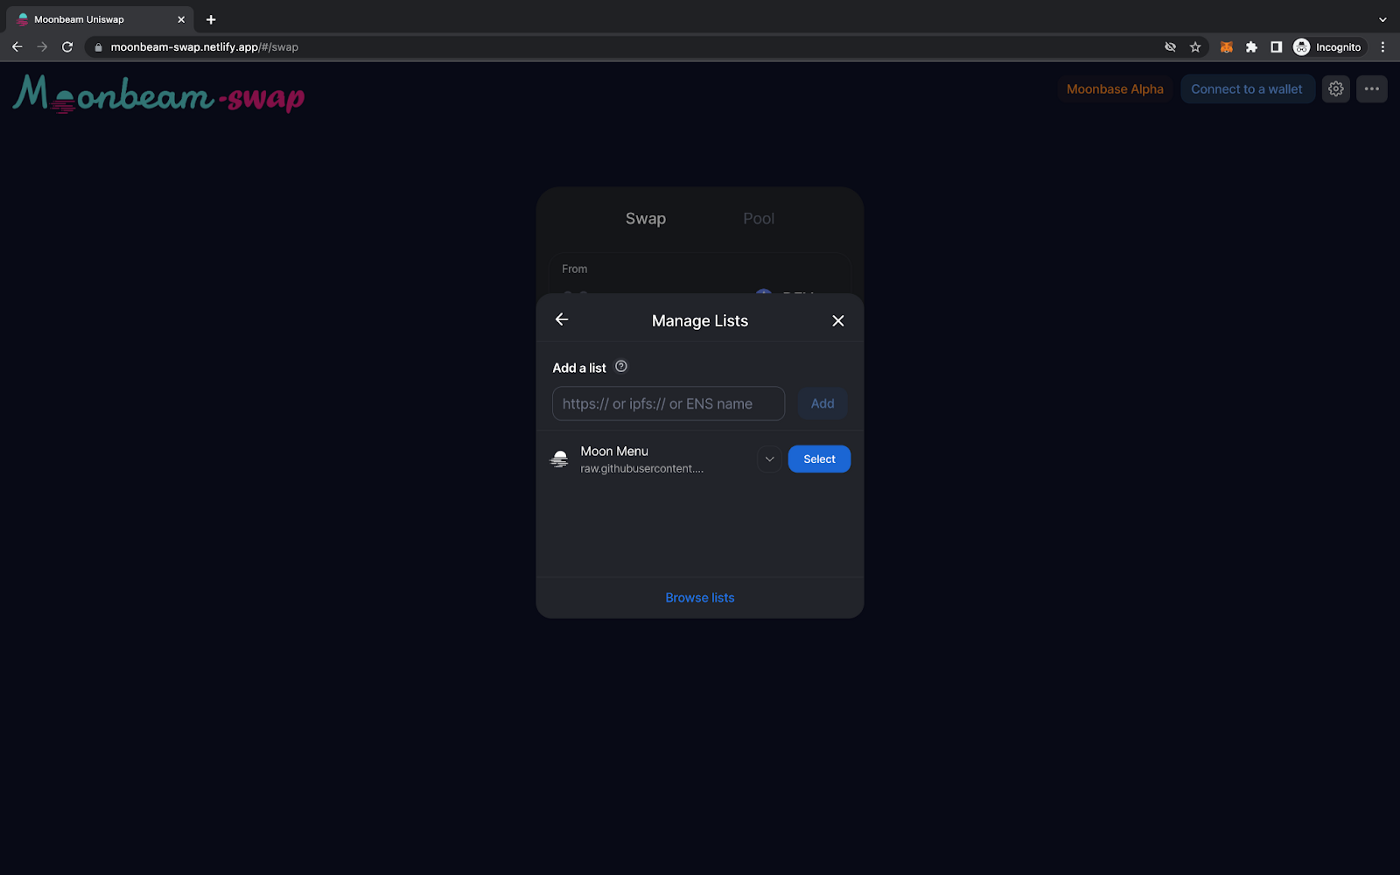Image resolution: width=1400 pixels, height=875 pixels.
Task: Click the address bar URL
Action: 204,47
